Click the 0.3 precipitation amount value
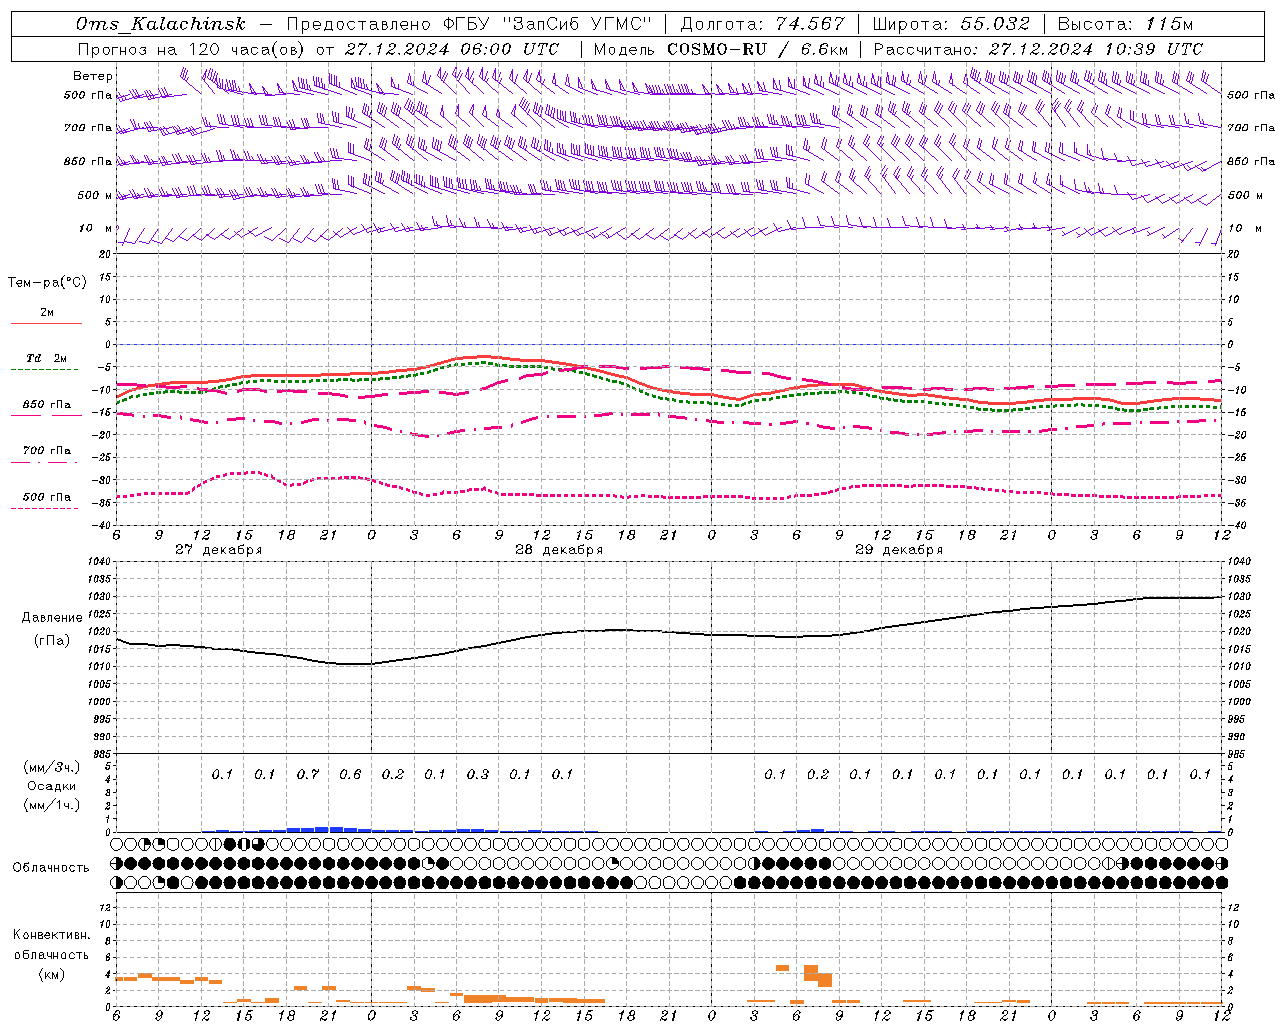The image size is (1280, 1024). point(478,774)
